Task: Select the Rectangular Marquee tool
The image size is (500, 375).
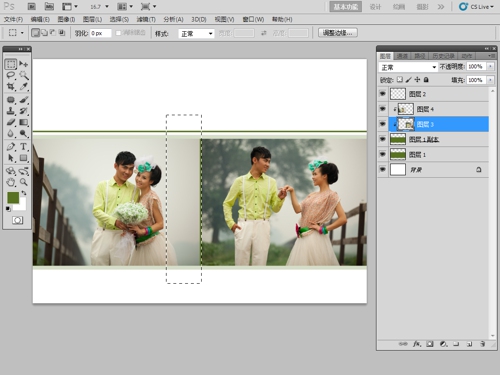Action: tap(11, 64)
